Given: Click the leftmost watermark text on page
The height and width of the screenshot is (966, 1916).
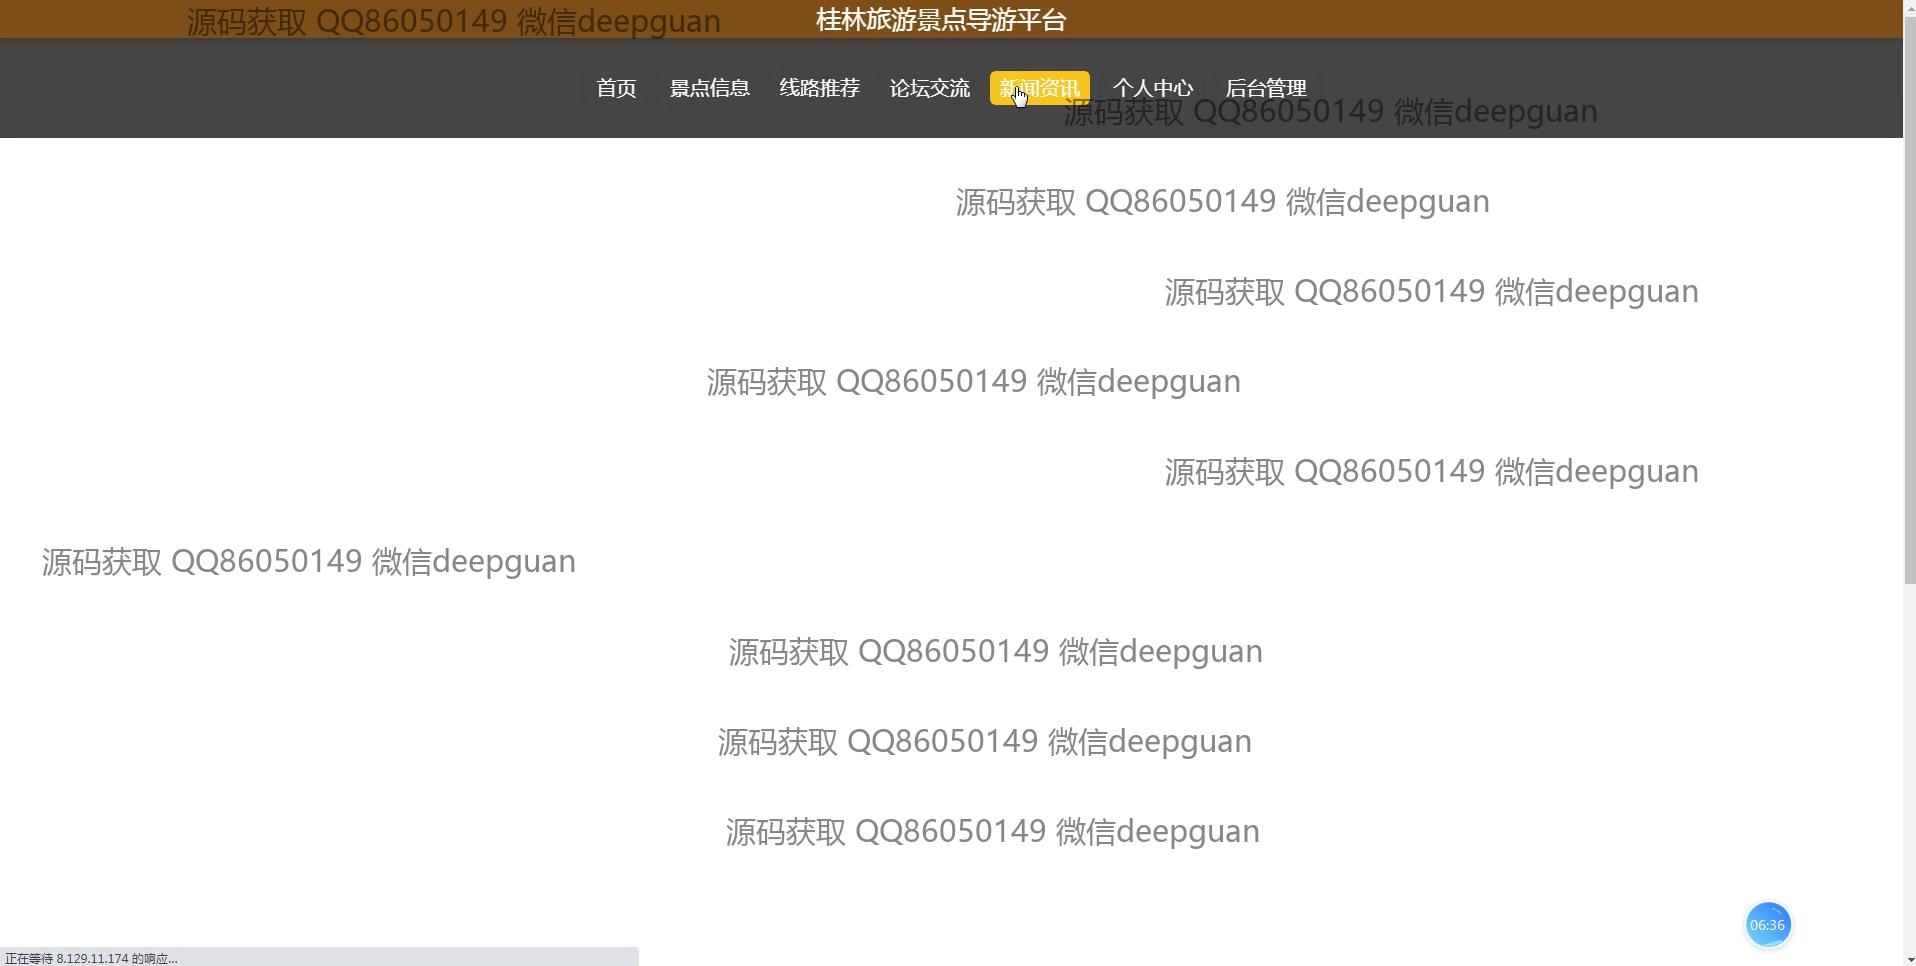Looking at the screenshot, I should click(308, 562).
